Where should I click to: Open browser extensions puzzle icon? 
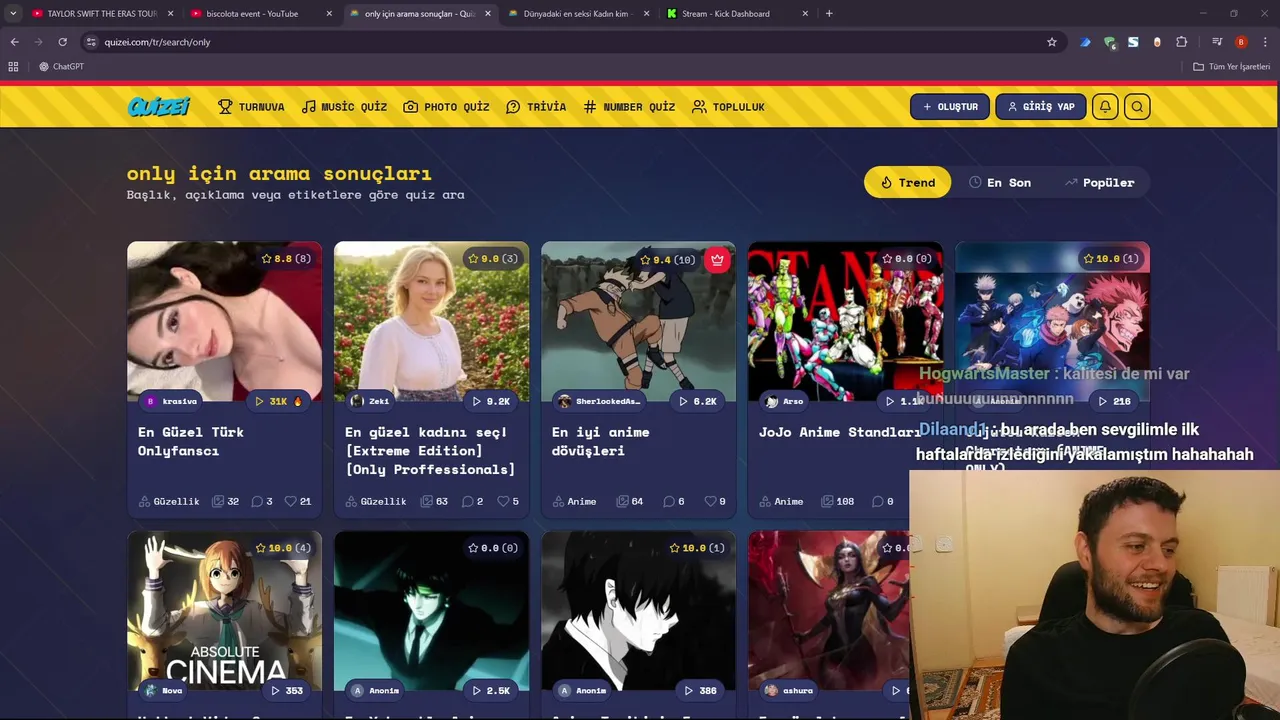(x=1182, y=42)
